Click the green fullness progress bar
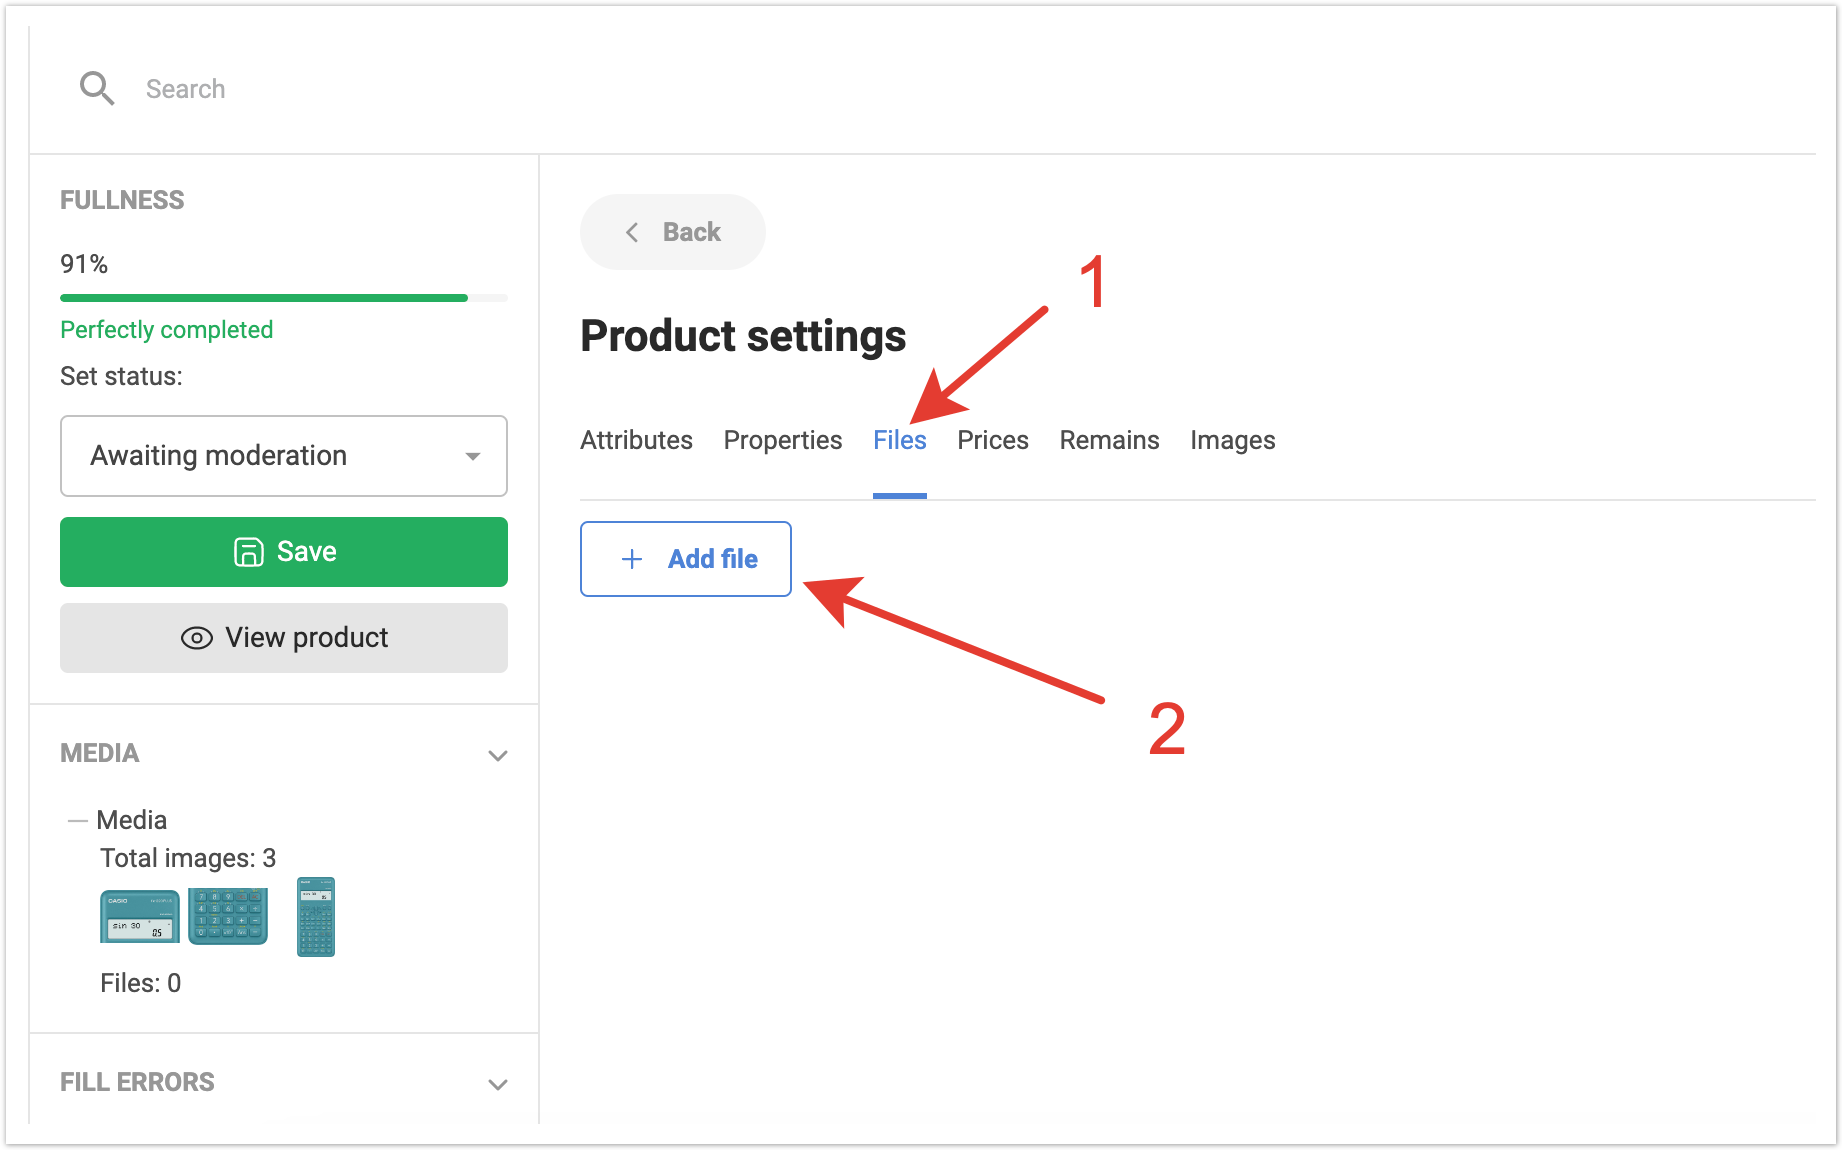The height and width of the screenshot is (1150, 1842). (x=264, y=297)
